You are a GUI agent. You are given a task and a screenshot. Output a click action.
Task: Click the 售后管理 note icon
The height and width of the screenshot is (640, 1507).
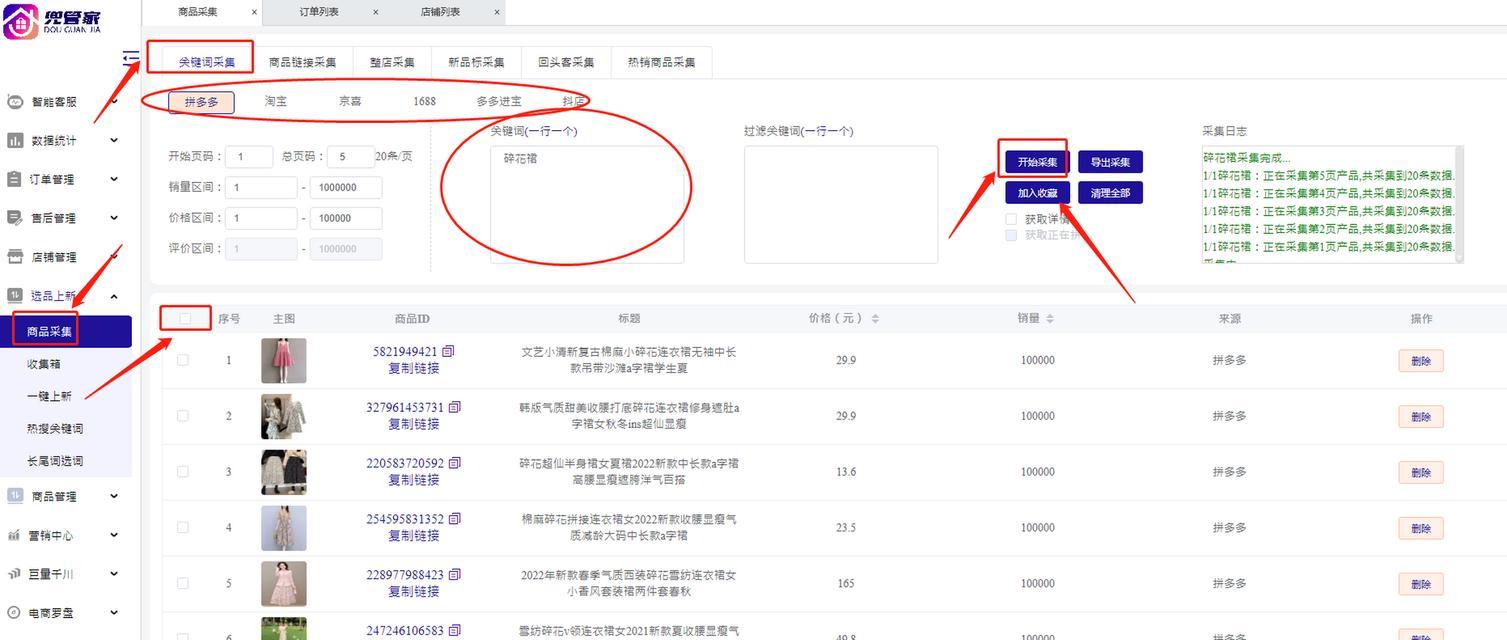coord(15,218)
